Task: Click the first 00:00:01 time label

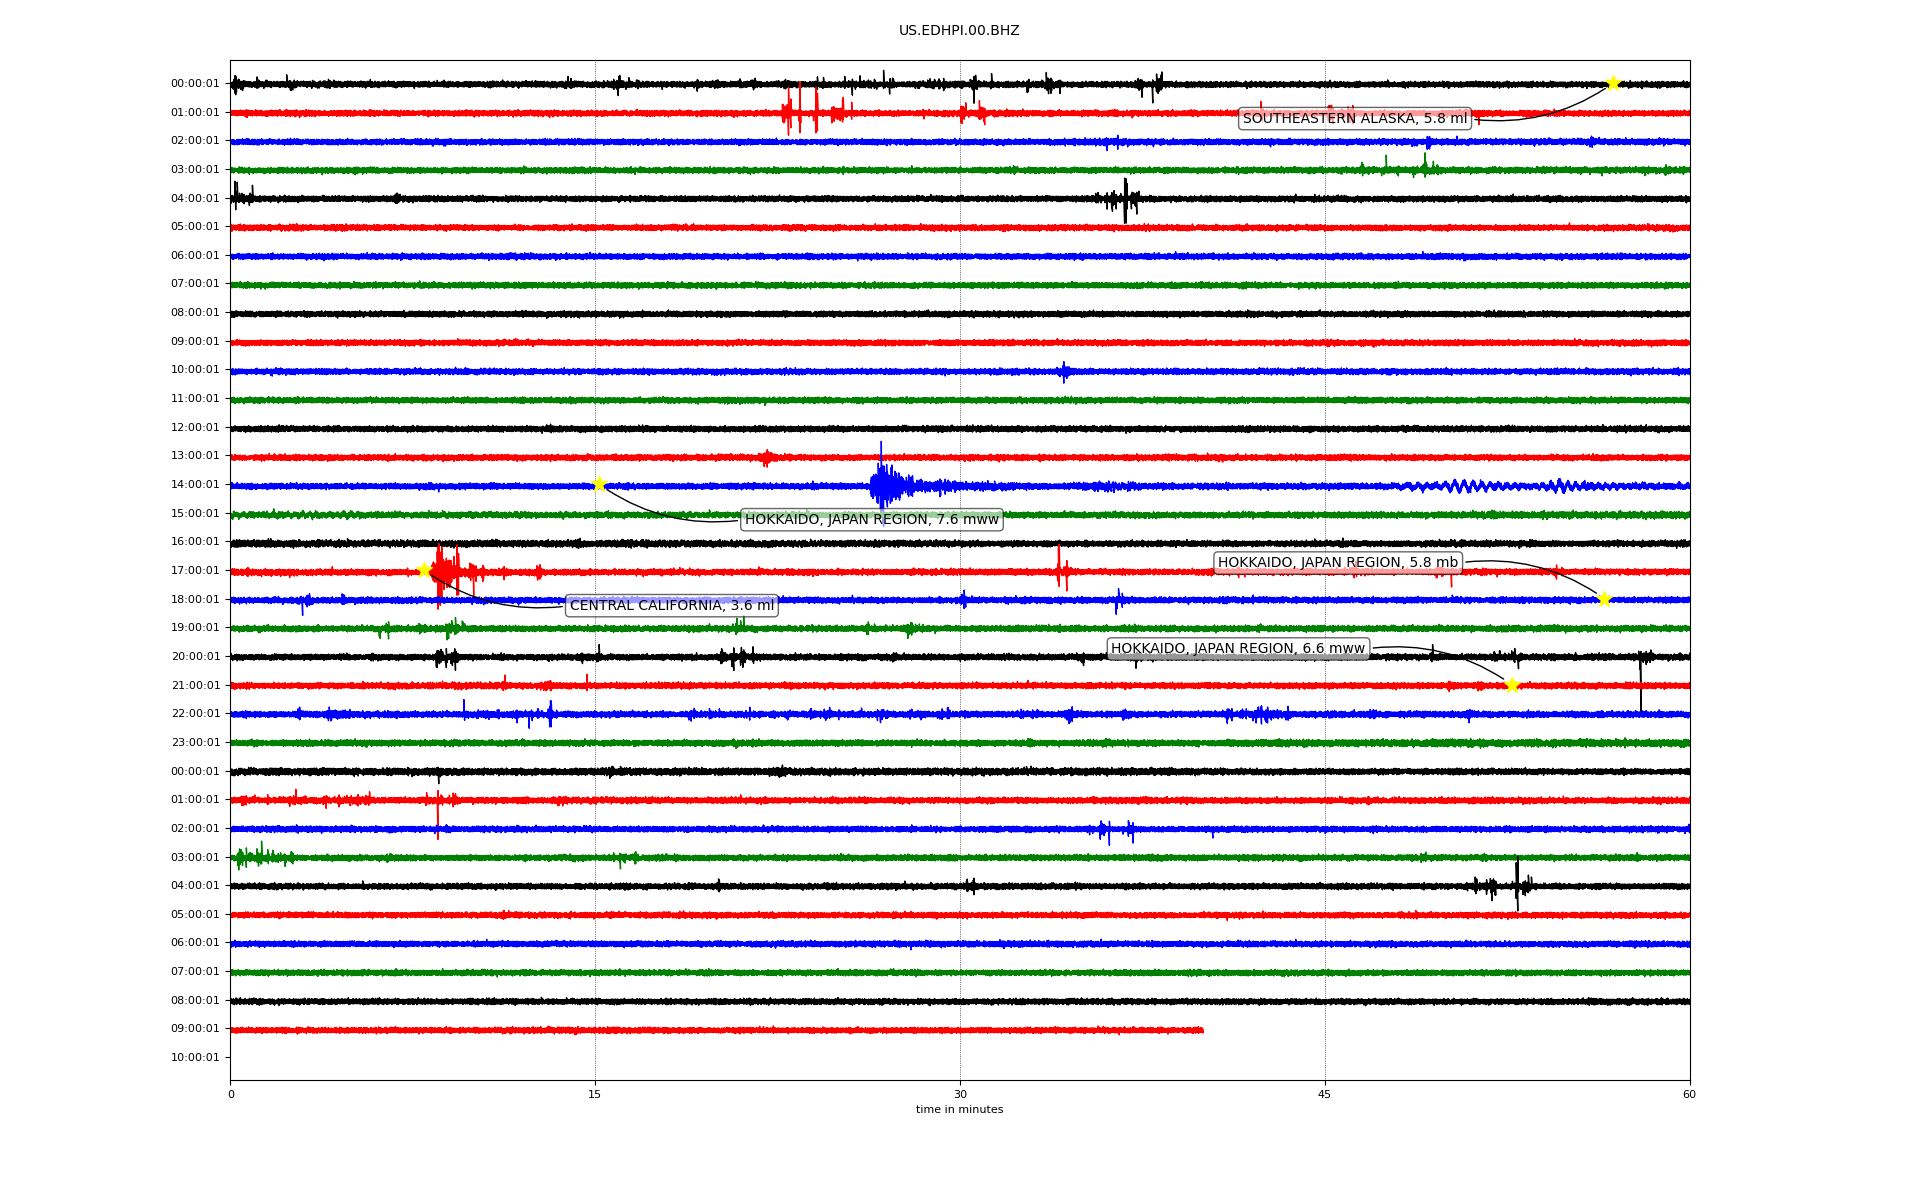Action: [x=195, y=84]
